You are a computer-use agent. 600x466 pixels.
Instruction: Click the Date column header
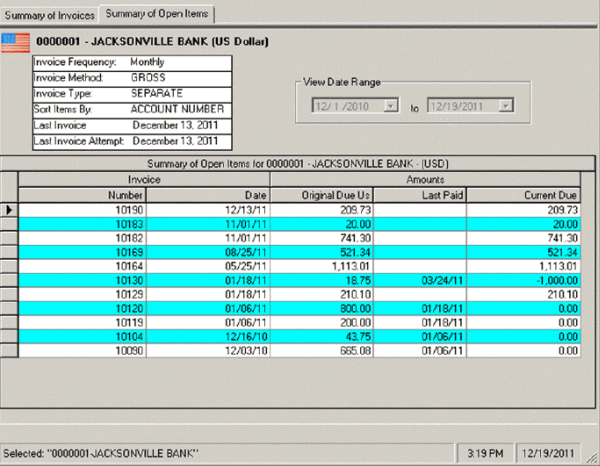tap(208, 195)
